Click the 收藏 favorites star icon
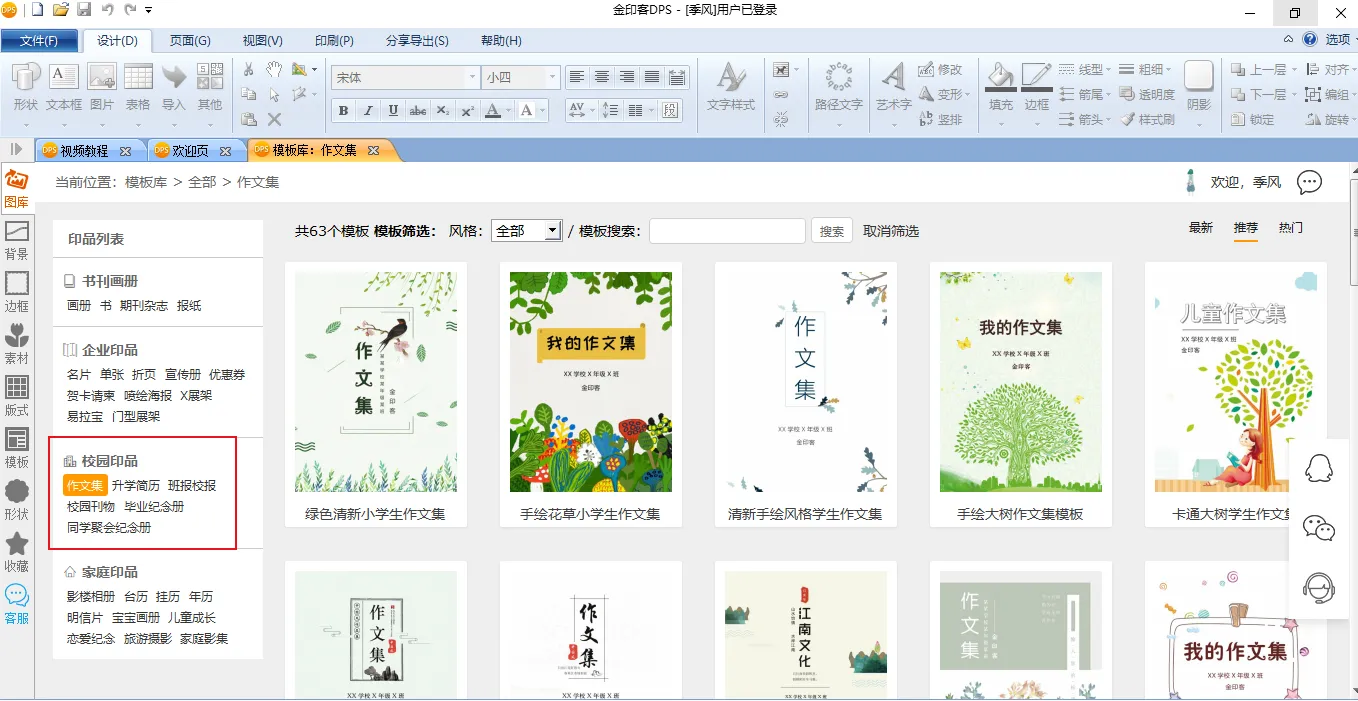Image resolution: width=1358 pixels, height=701 pixels. (x=17, y=551)
